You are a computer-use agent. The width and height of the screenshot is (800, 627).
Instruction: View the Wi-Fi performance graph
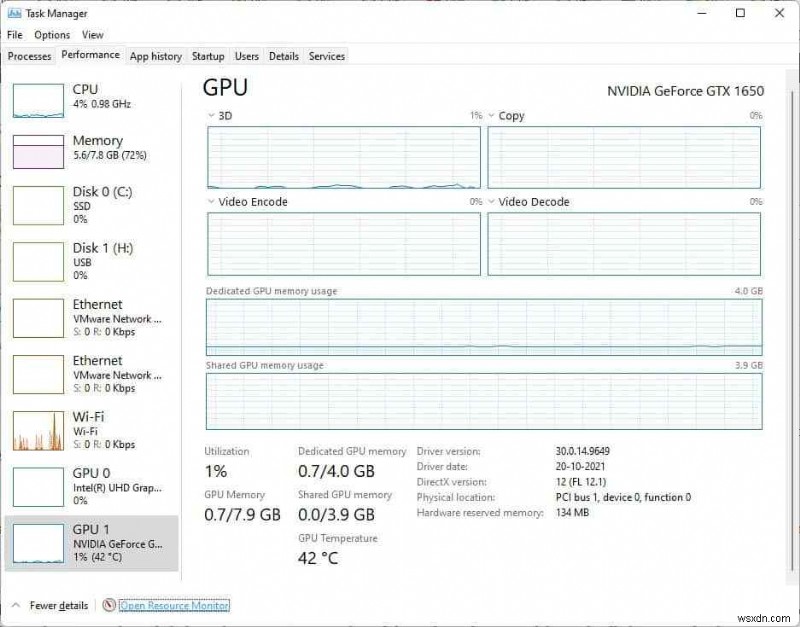coord(90,424)
